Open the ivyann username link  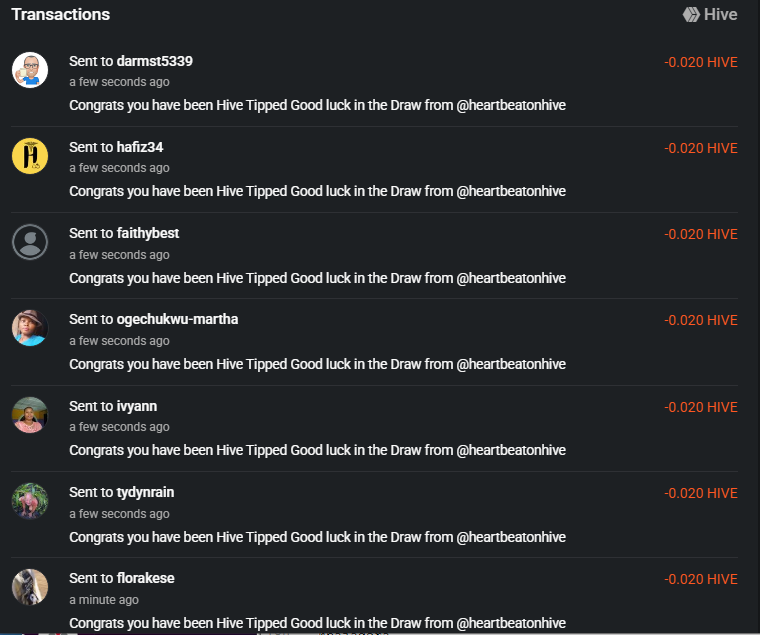point(137,406)
